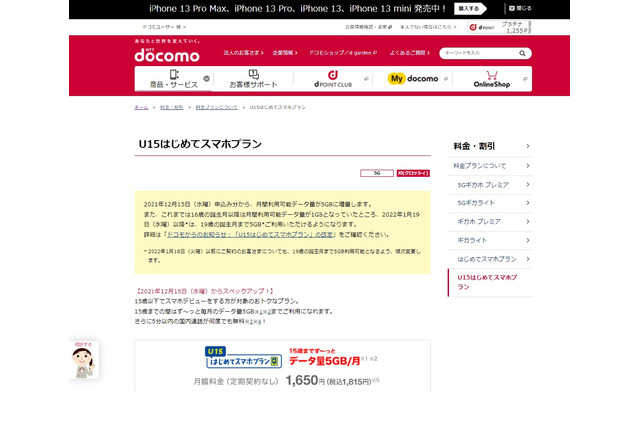The image size is (640, 426).
Task: Click the Xi(クロッシィ) badge
Action: click(x=413, y=173)
